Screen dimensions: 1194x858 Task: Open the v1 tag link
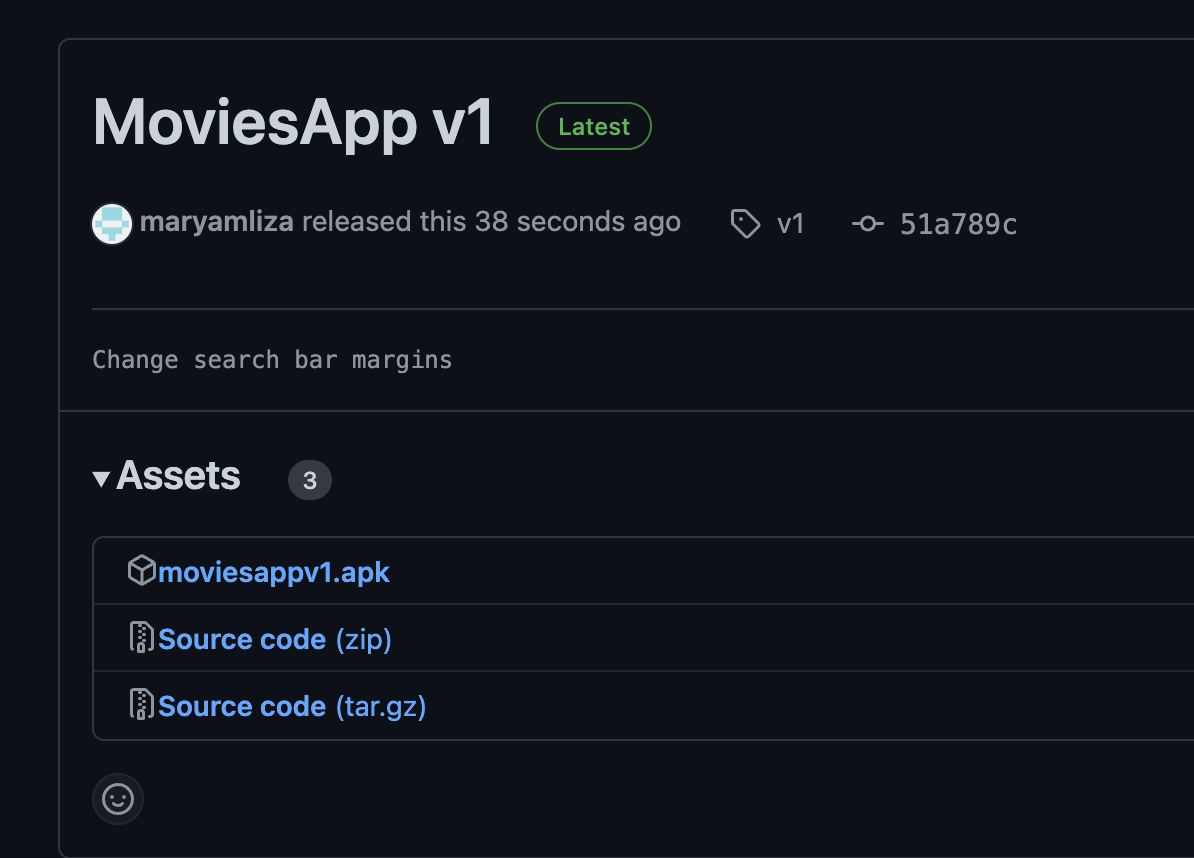(790, 224)
